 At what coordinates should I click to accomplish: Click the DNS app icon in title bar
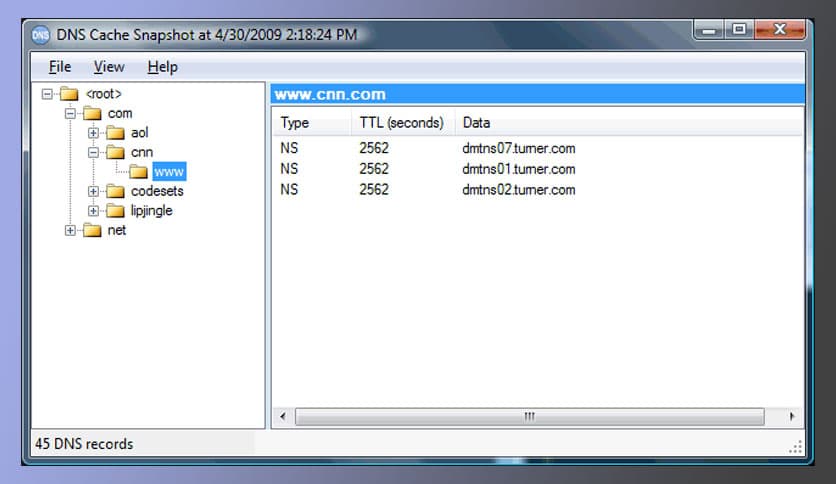(40, 35)
